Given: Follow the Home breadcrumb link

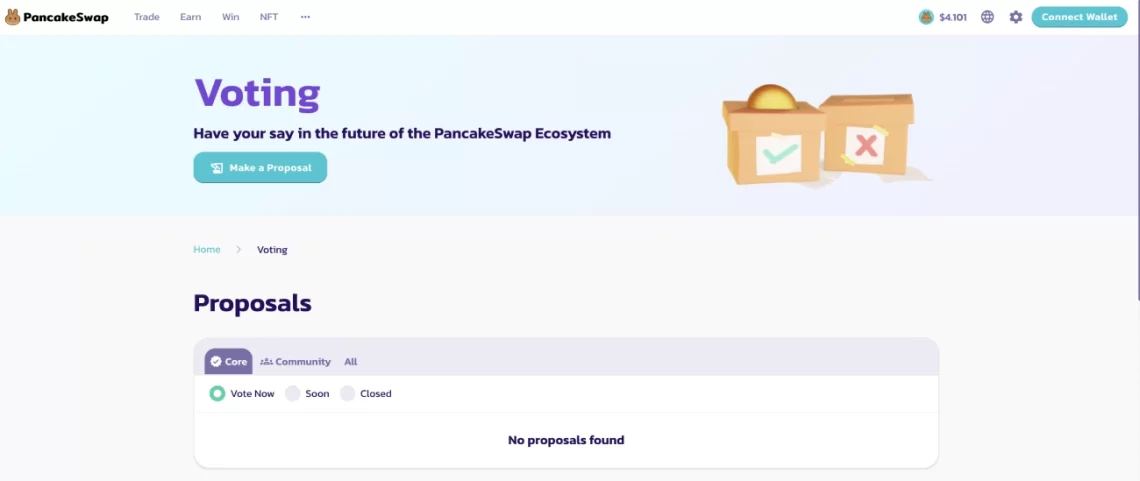Looking at the screenshot, I should click(x=207, y=249).
